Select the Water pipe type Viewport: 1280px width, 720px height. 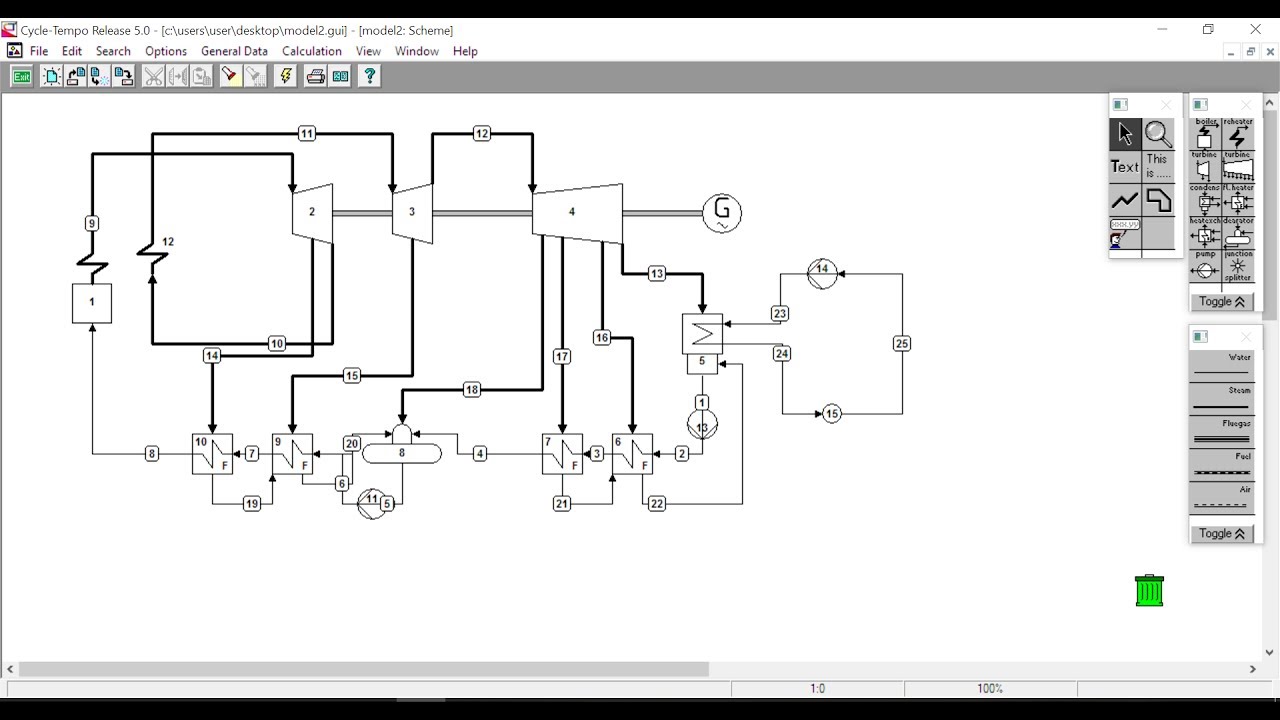coord(1222,365)
